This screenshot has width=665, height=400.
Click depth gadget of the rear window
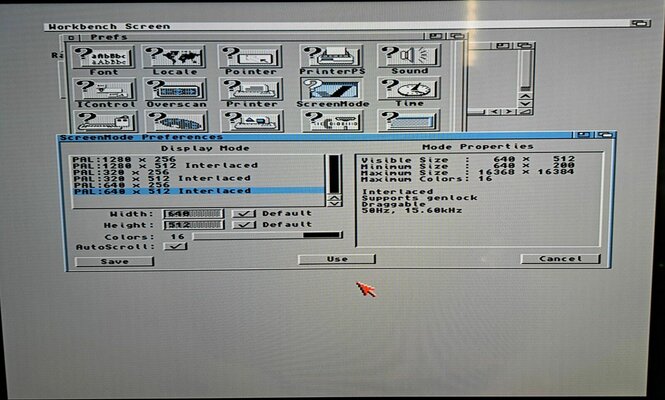[525, 45]
